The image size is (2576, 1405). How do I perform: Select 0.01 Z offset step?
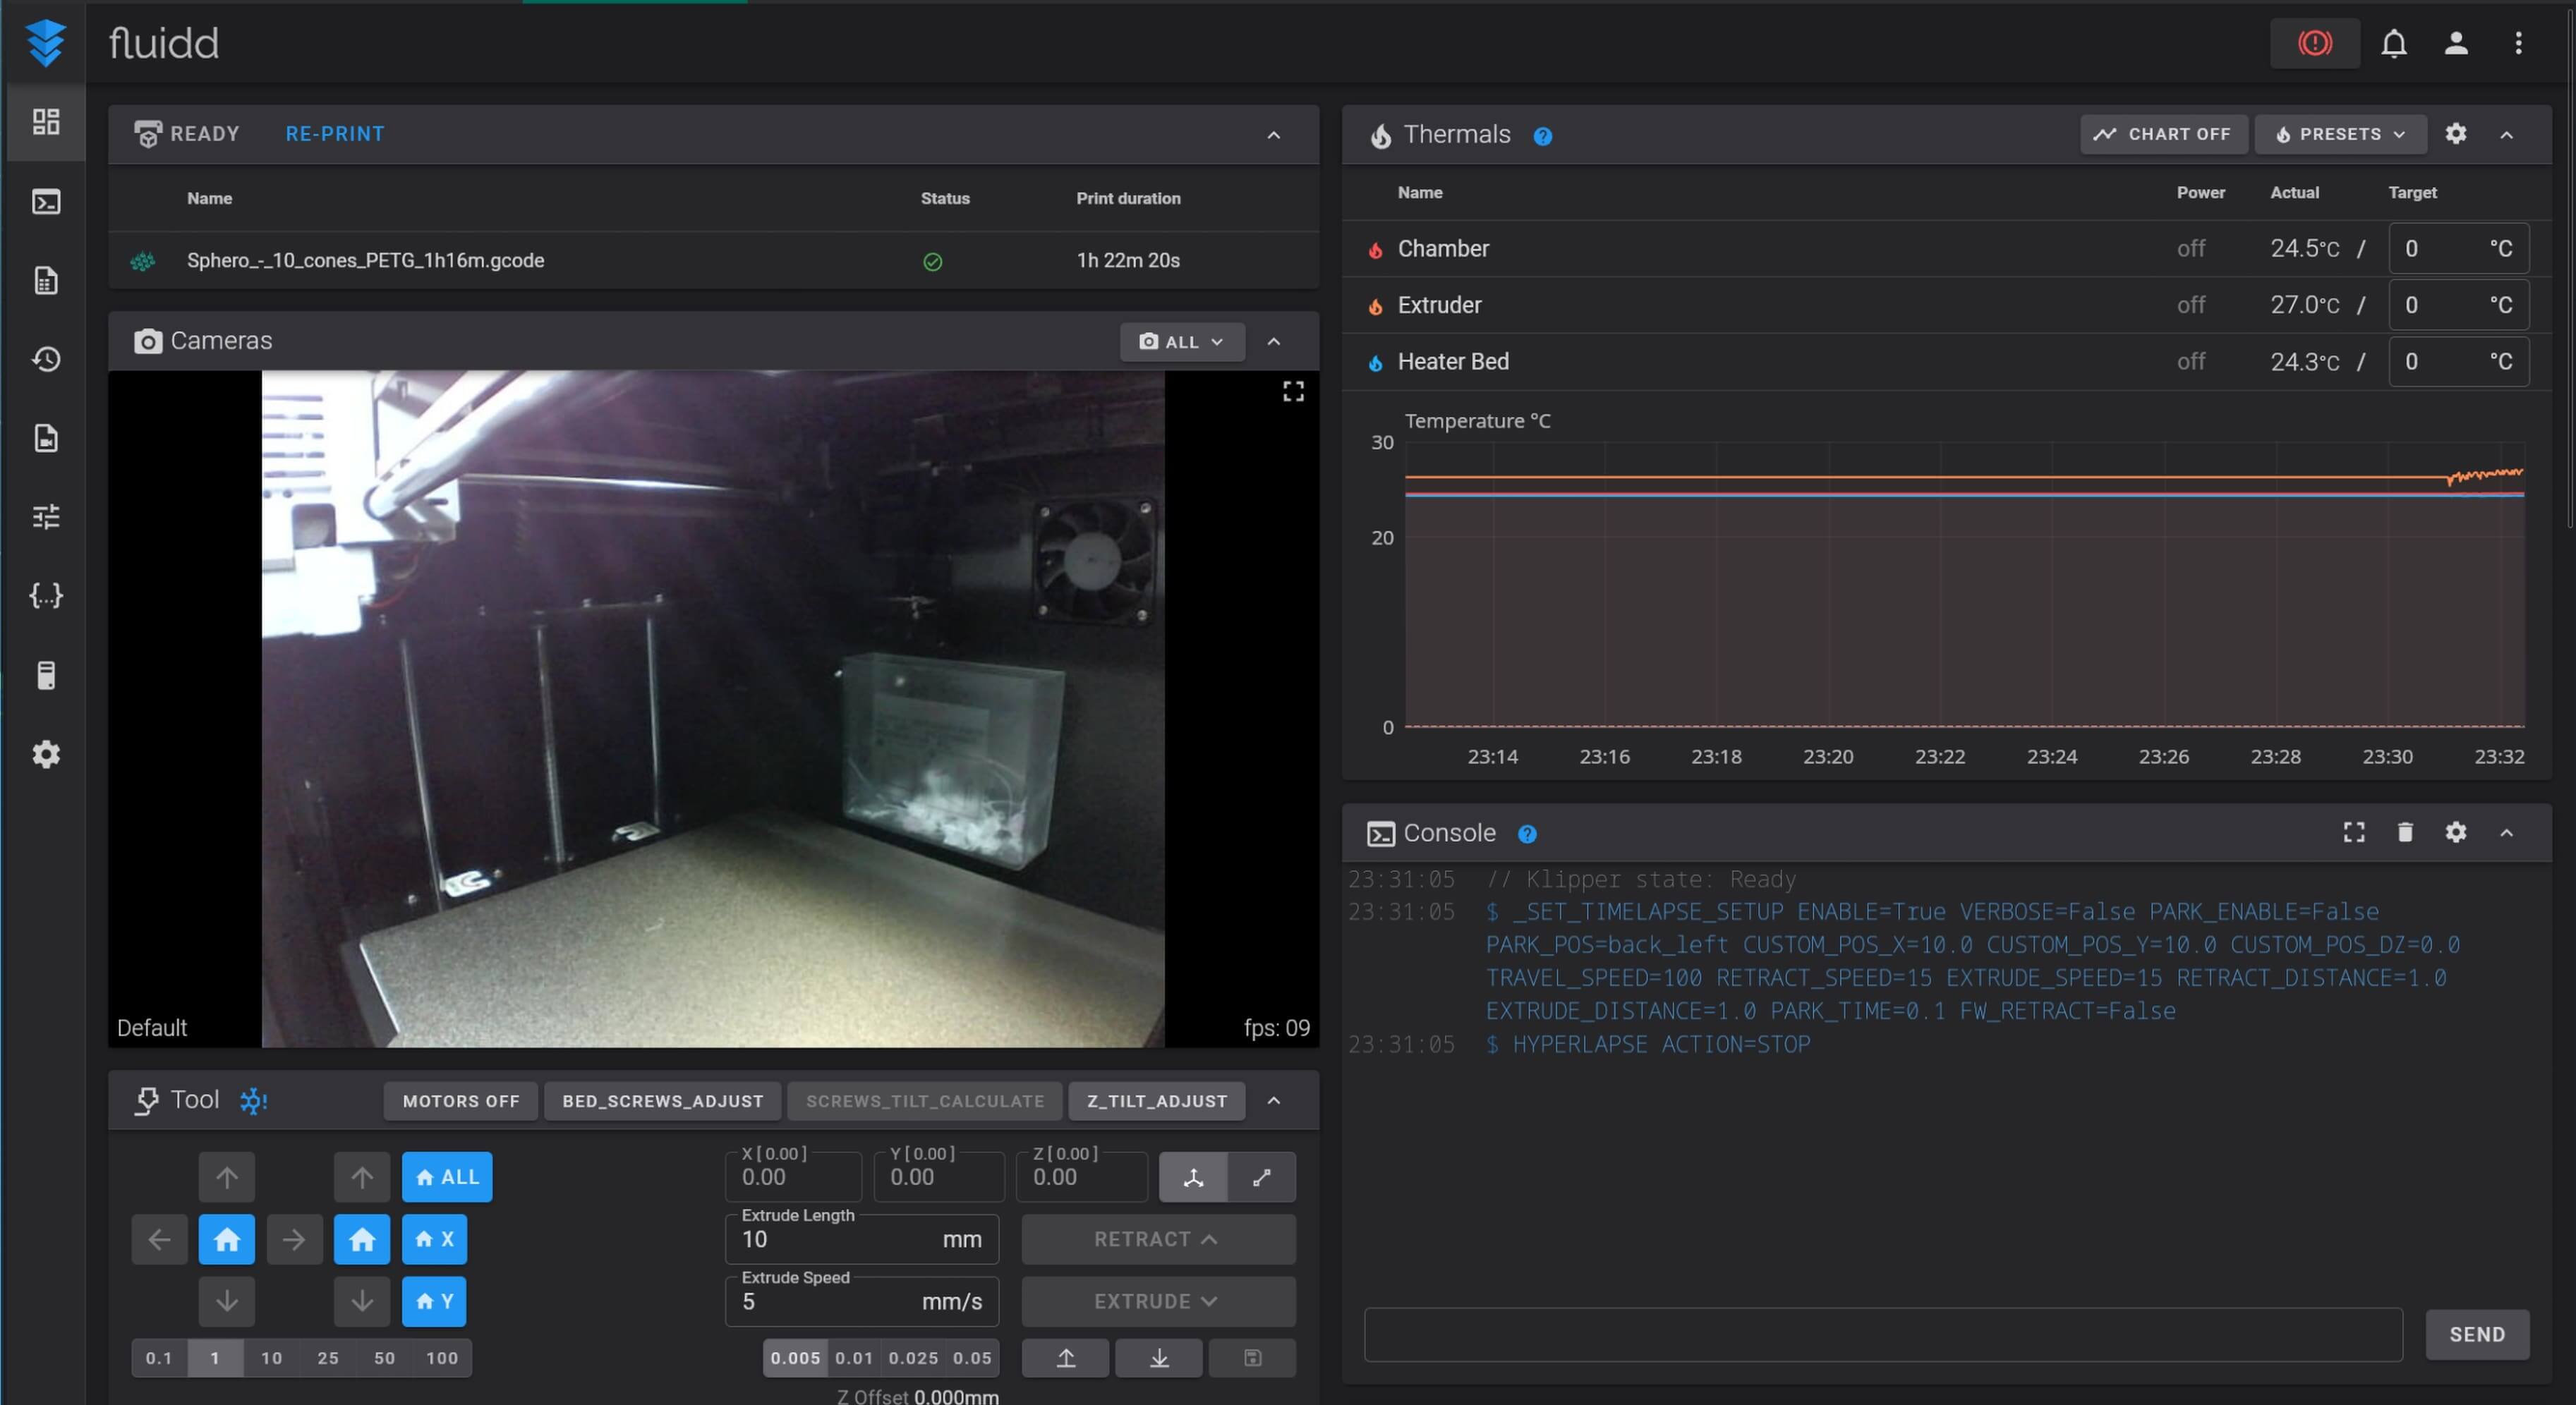tap(854, 1358)
